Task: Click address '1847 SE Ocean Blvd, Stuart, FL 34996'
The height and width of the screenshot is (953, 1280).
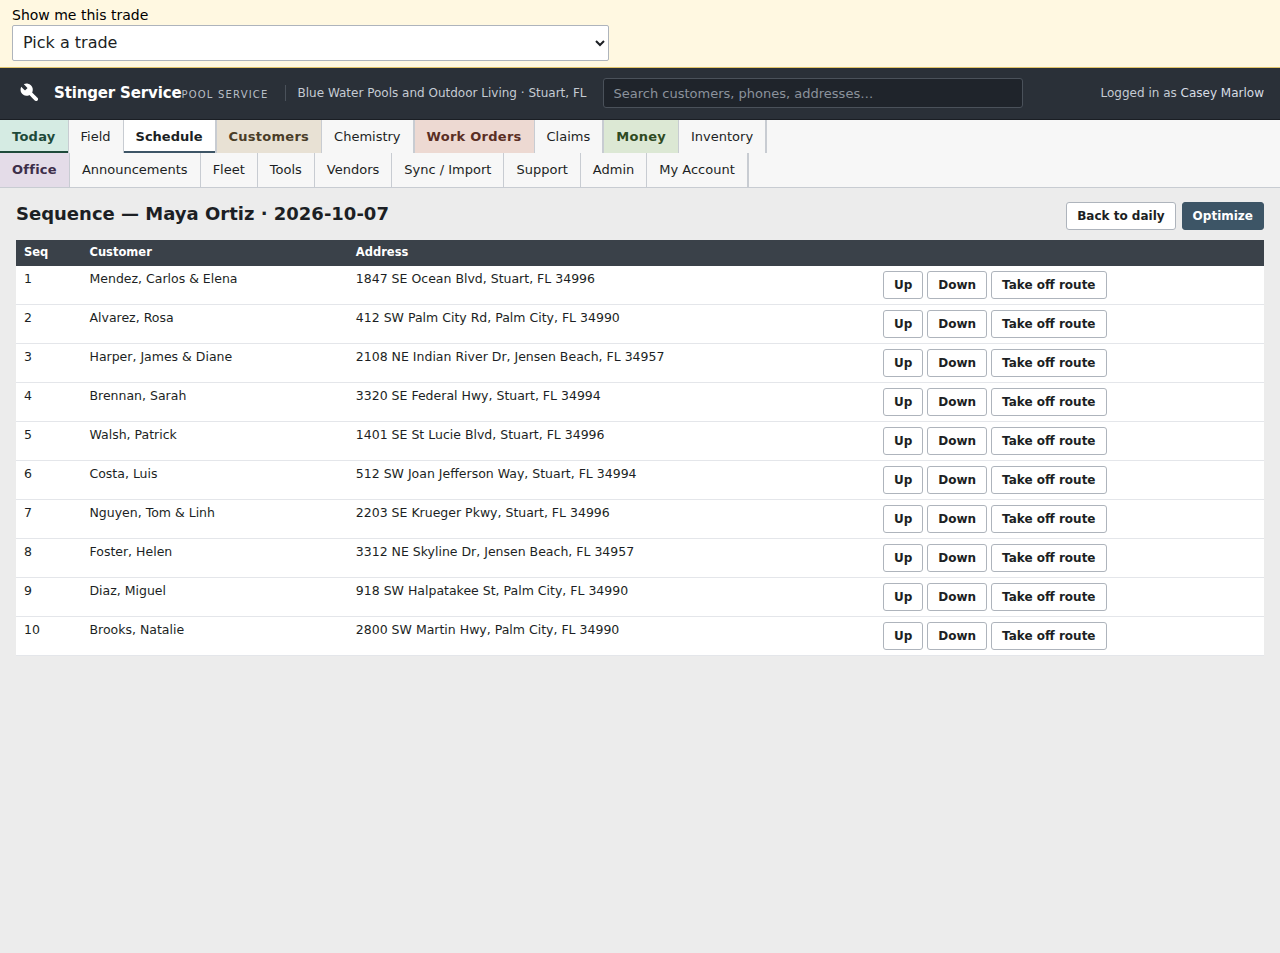Action: point(475,279)
